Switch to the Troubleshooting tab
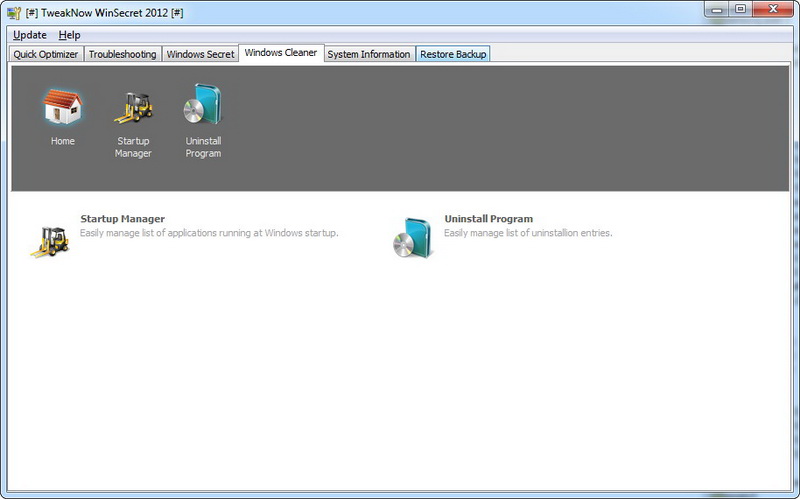Viewport: 800px width, 499px height. pyautogui.click(x=122, y=54)
